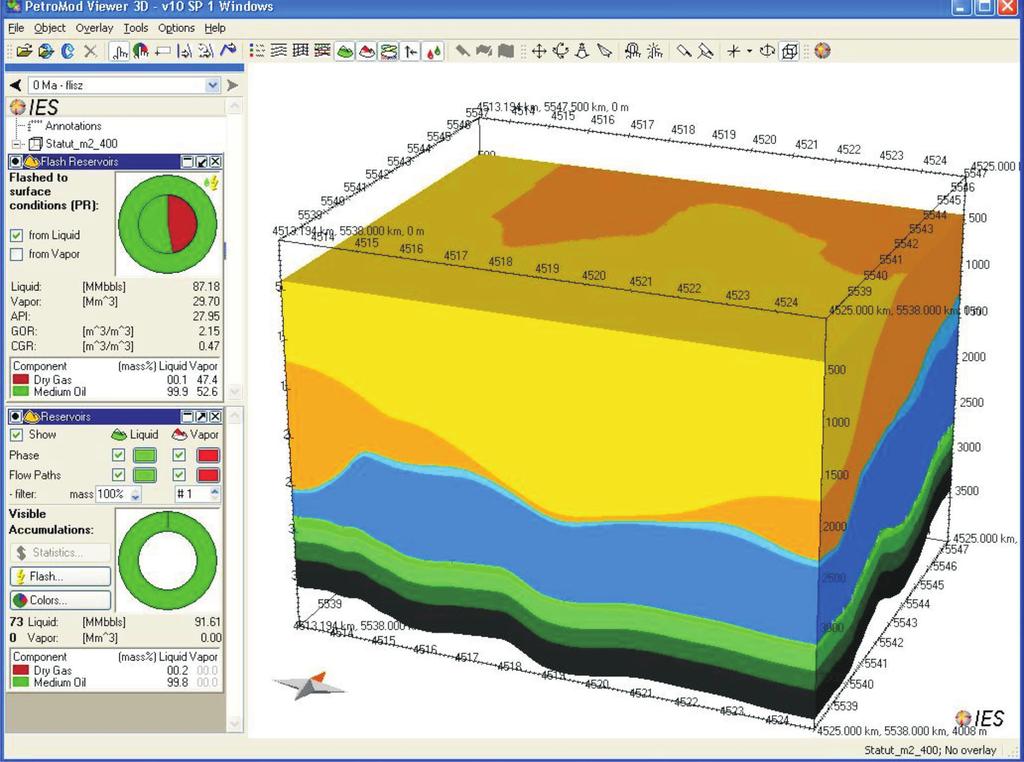The width and height of the screenshot is (1024, 762).
Task: Select the Statut_m2_400 tree item
Action: click(x=81, y=144)
